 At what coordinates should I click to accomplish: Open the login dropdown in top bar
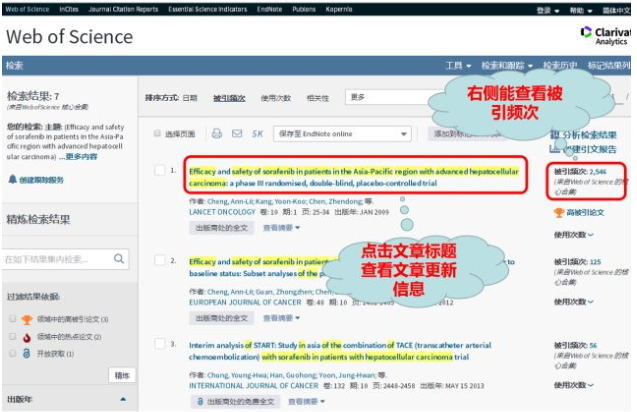(548, 10)
